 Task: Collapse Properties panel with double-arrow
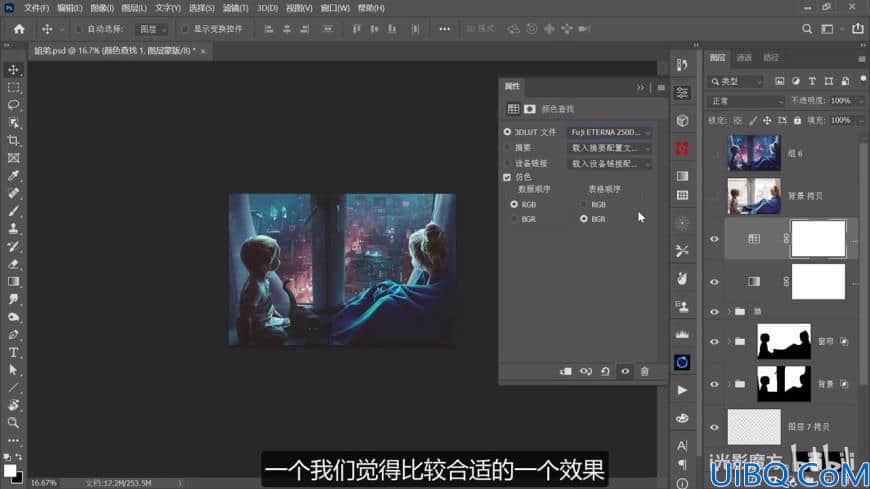click(x=641, y=87)
